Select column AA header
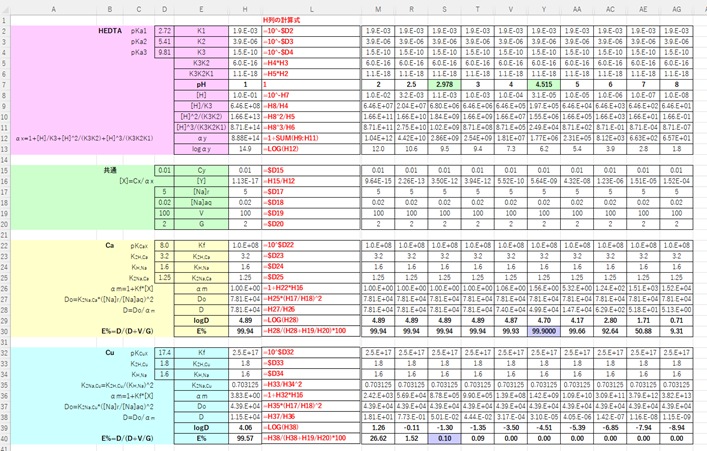707x451 pixels. [577, 9]
